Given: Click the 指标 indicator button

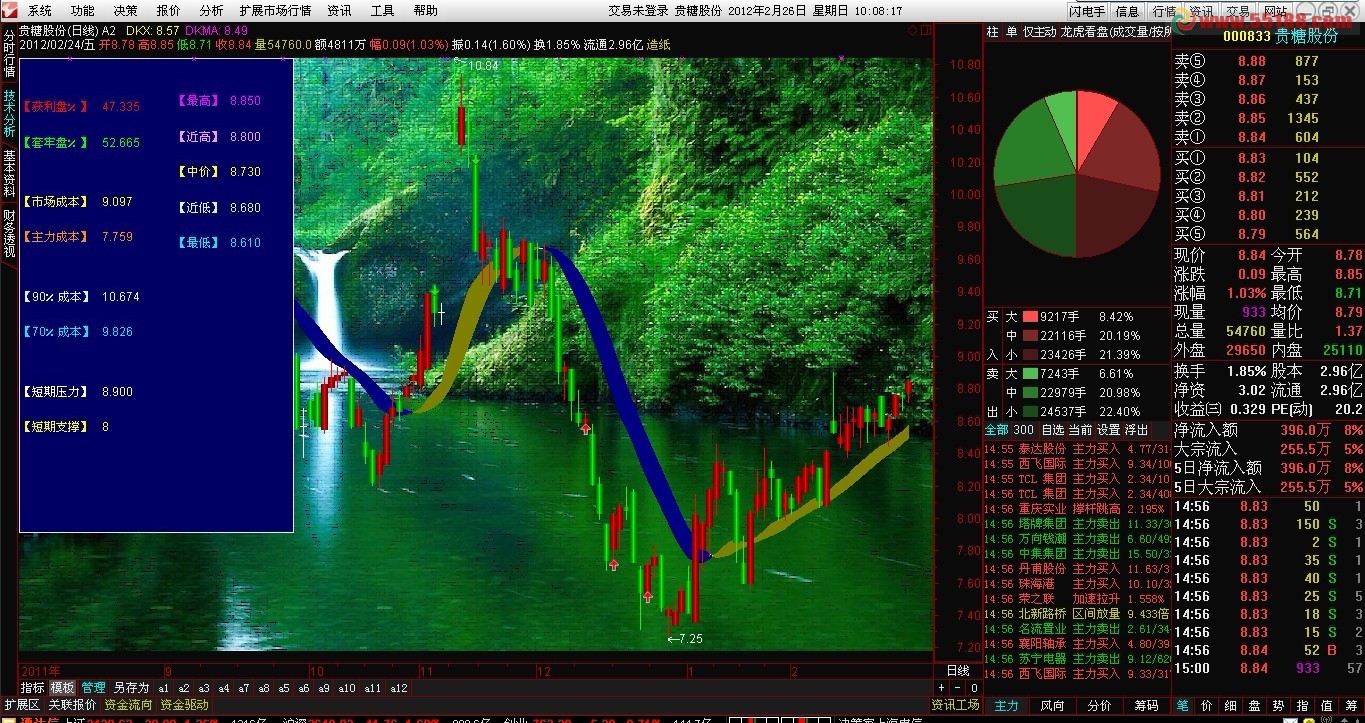Looking at the screenshot, I should (x=32, y=688).
